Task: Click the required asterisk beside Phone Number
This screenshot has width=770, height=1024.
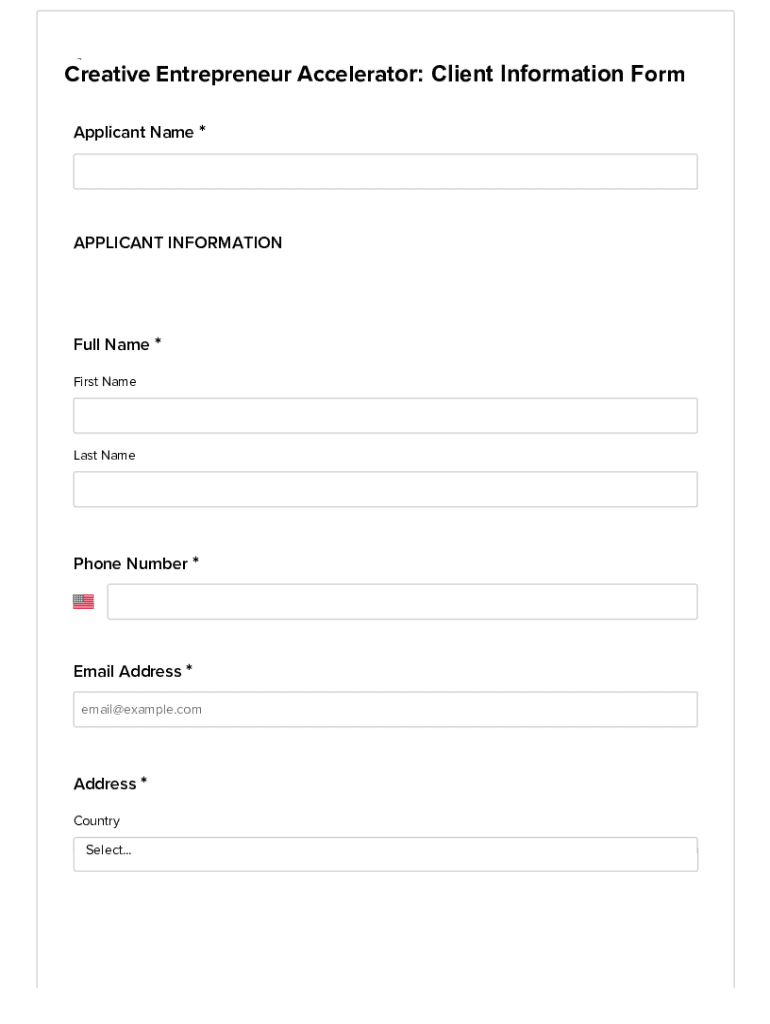Action: pos(196,563)
